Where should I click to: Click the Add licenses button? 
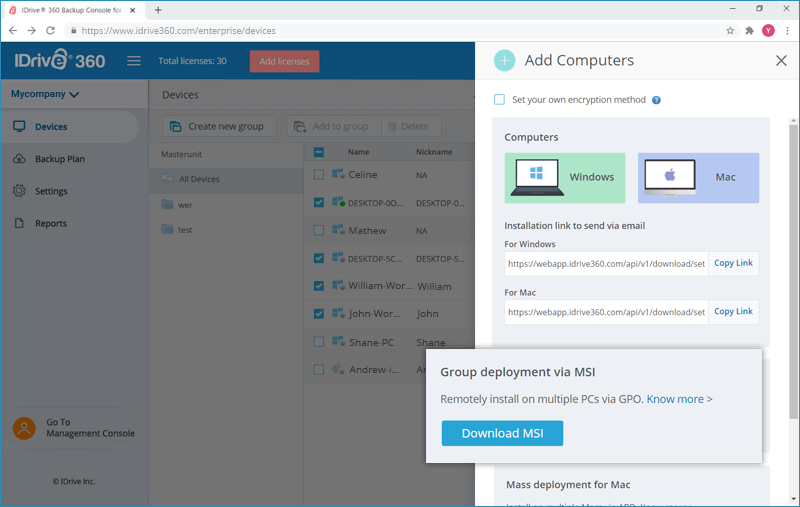(x=284, y=61)
